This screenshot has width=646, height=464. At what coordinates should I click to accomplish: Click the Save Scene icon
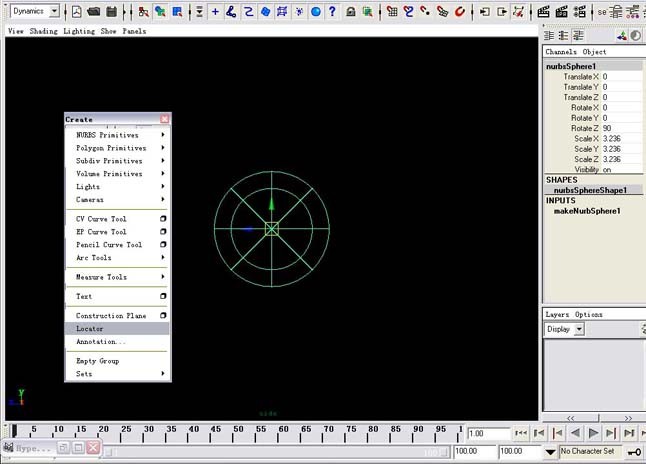click(111, 12)
